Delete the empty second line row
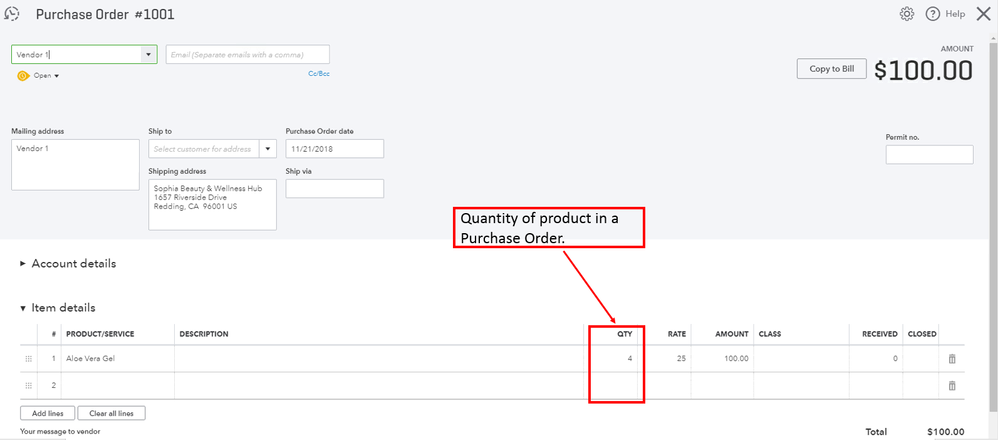This screenshot has height=440, width=998. point(952,385)
